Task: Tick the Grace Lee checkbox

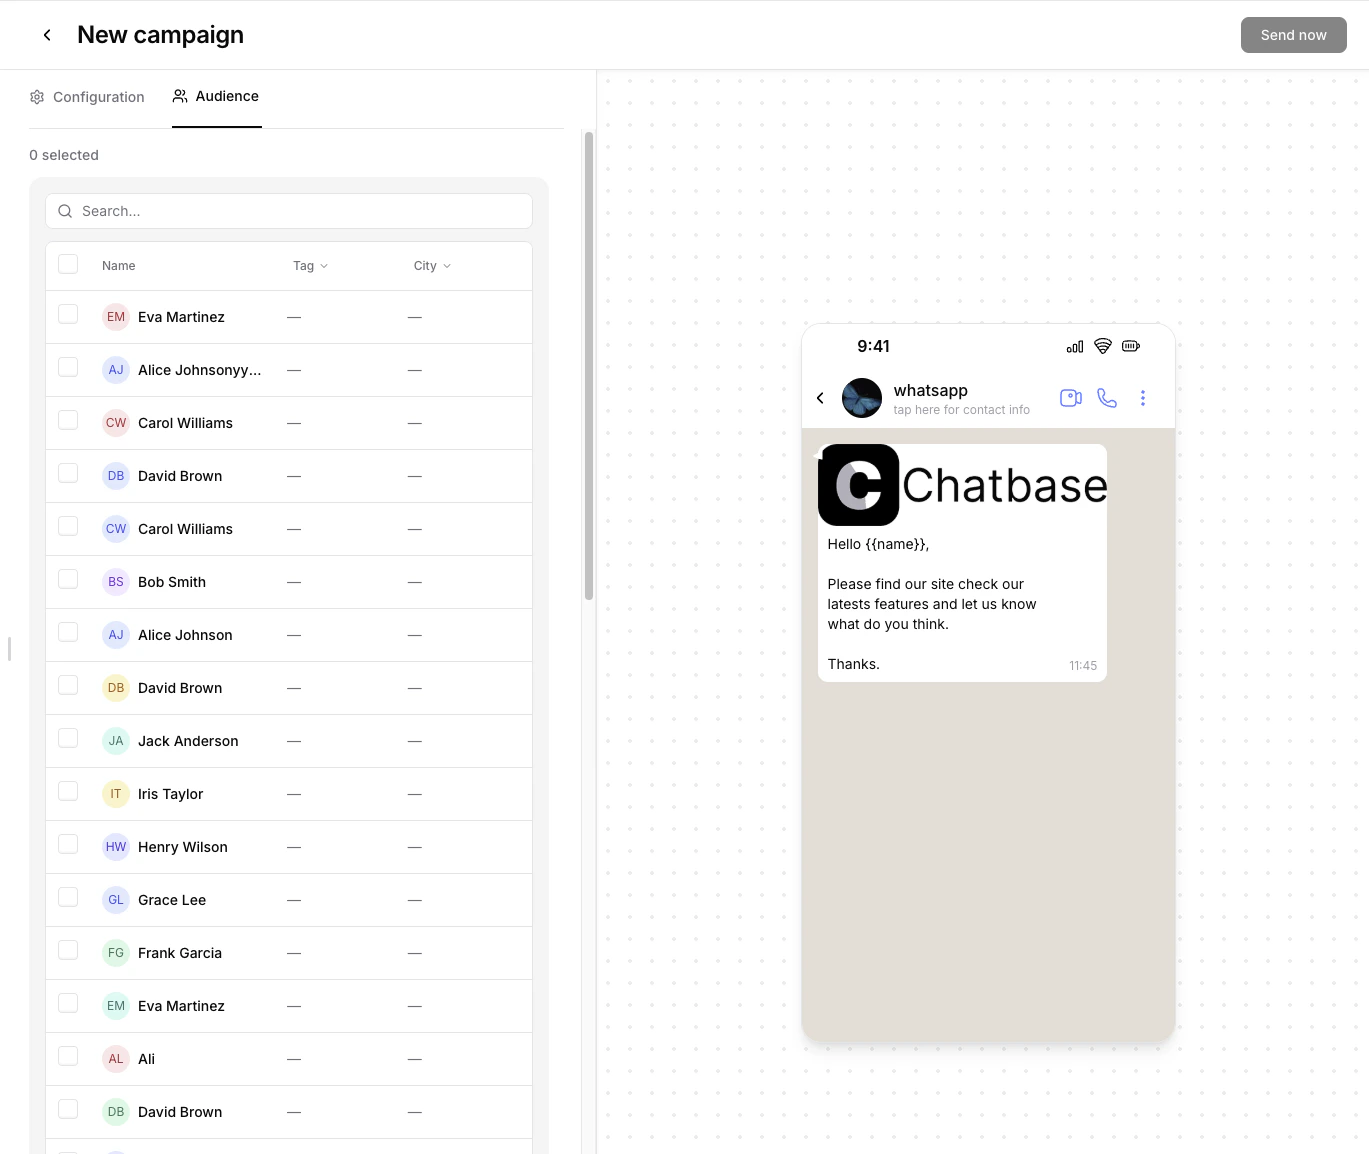Action: 68,897
